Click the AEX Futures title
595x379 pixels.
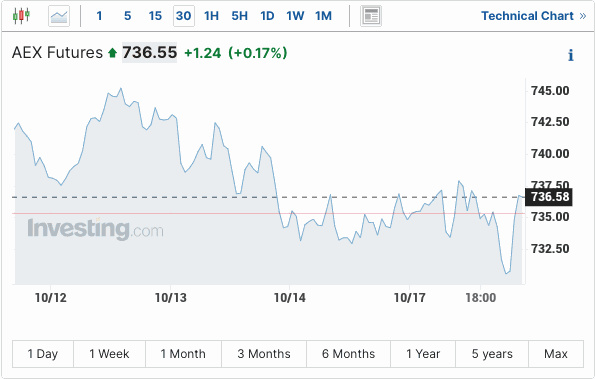point(57,52)
